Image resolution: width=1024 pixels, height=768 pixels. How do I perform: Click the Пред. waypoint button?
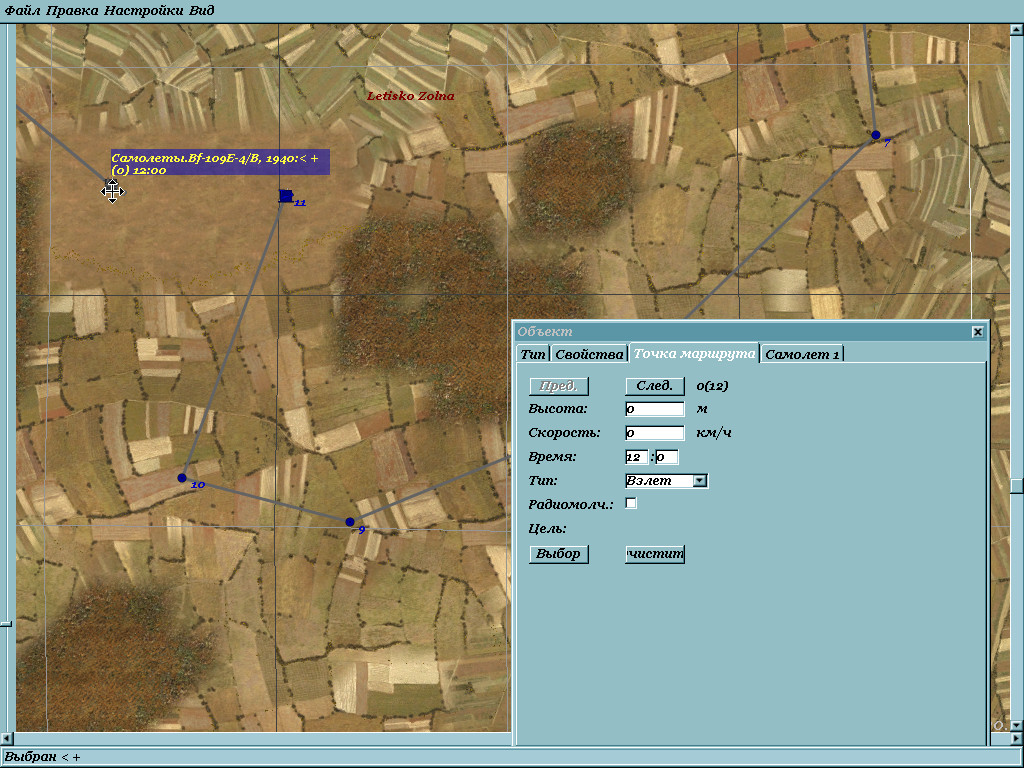558,386
